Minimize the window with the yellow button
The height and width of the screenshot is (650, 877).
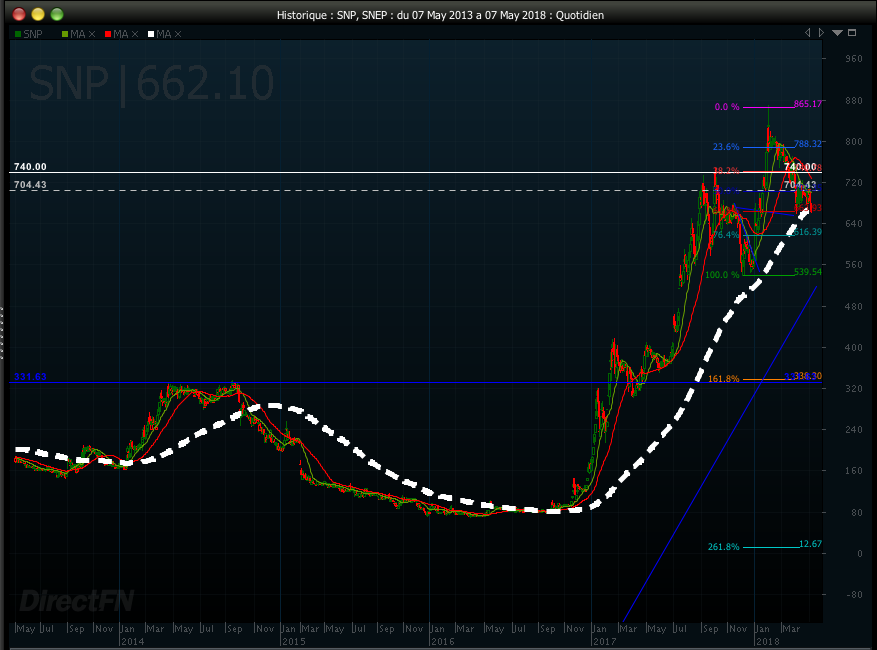tap(37, 14)
